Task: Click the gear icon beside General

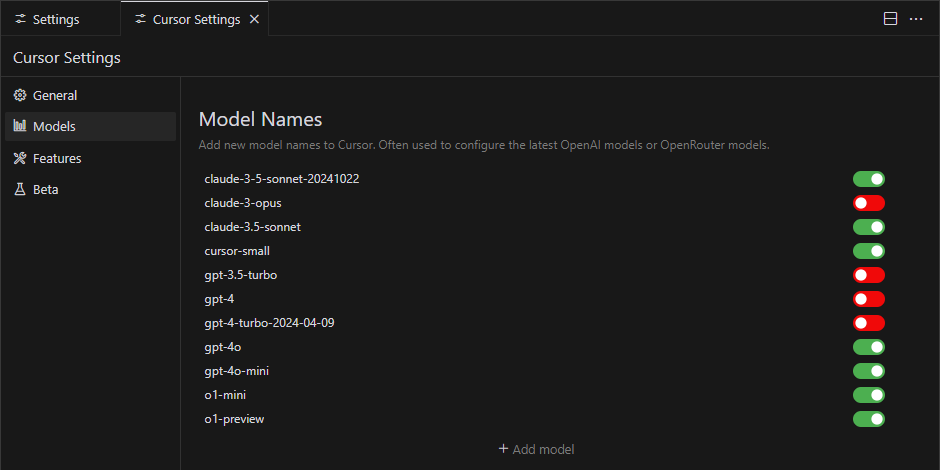Action: click(20, 95)
